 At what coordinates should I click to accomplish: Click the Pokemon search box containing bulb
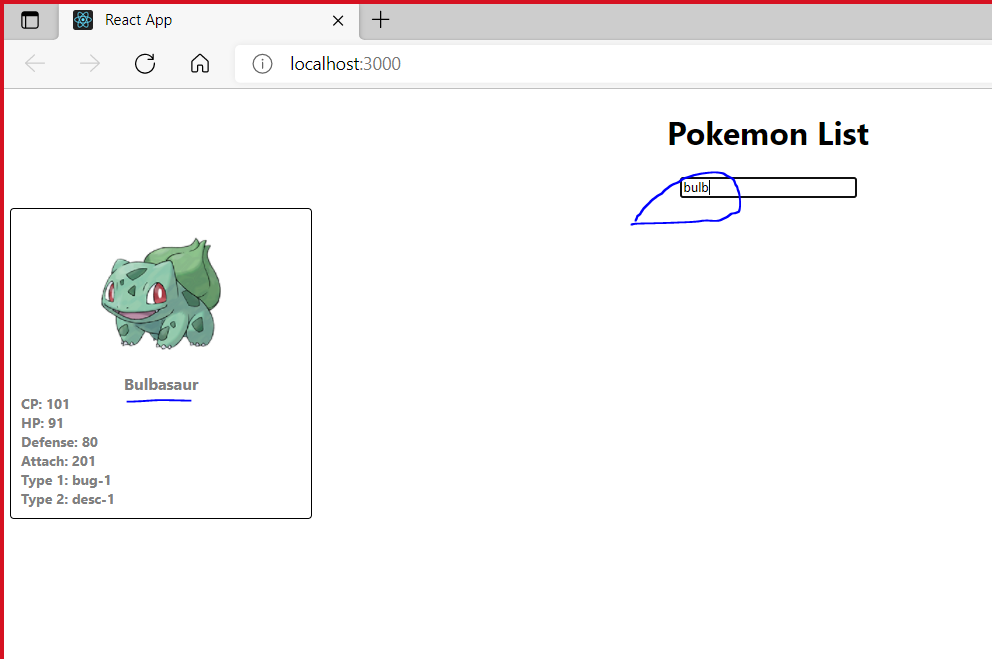[x=768, y=187]
